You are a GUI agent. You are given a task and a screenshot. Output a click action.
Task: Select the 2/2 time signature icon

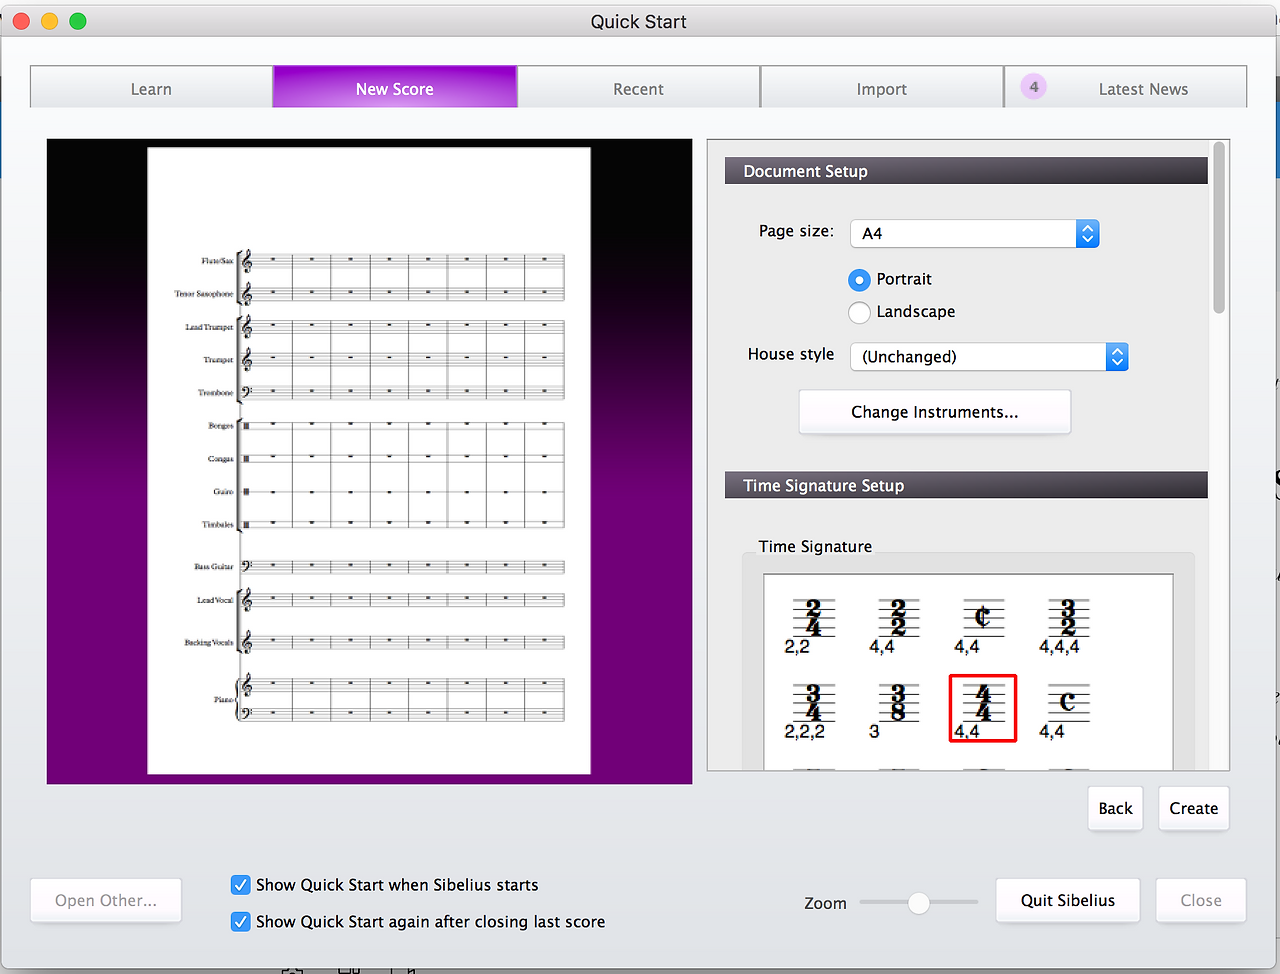897,626
